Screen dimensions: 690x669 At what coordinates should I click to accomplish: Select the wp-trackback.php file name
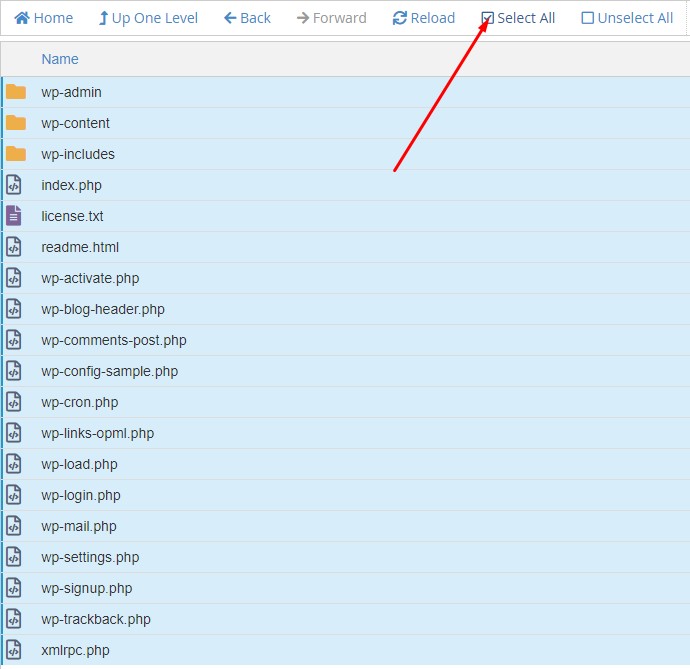[x=96, y=620]
